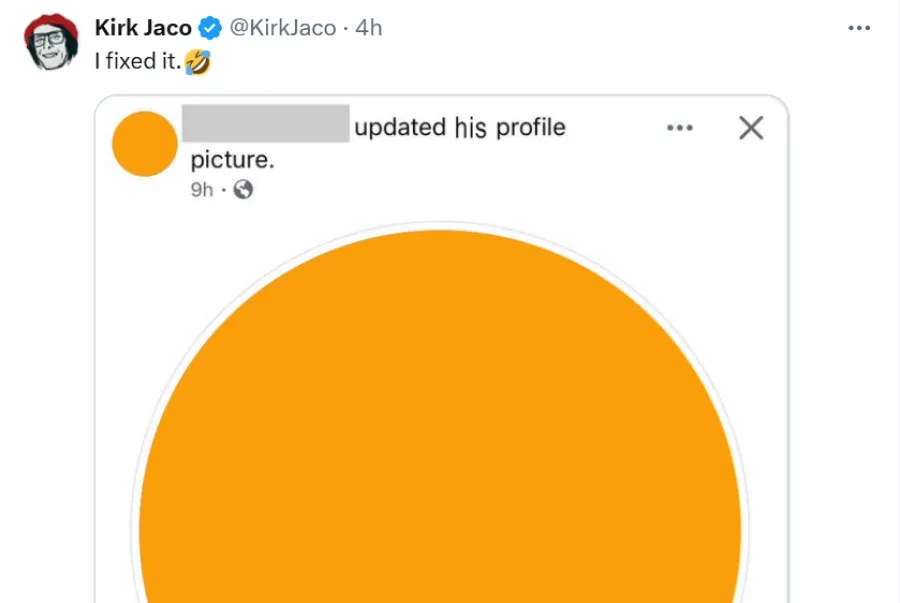Click the 4h timestamp on the tweet
This screenshot has height=603, width=900.
click(x=369, y=28)
